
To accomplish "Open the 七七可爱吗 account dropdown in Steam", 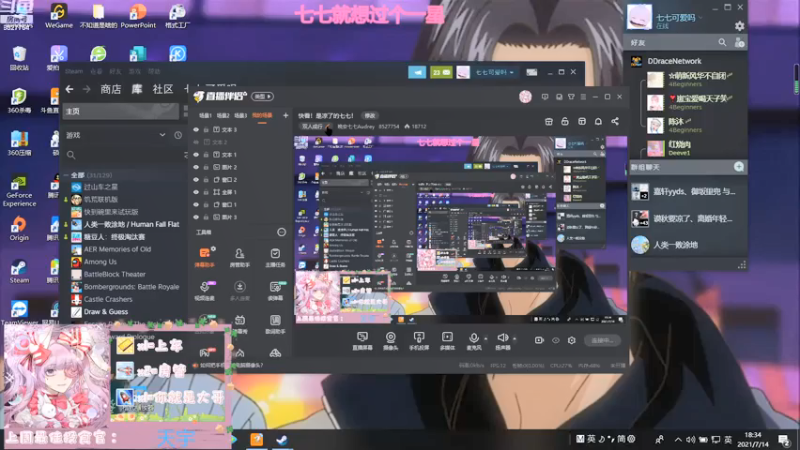I will [493, 72].
